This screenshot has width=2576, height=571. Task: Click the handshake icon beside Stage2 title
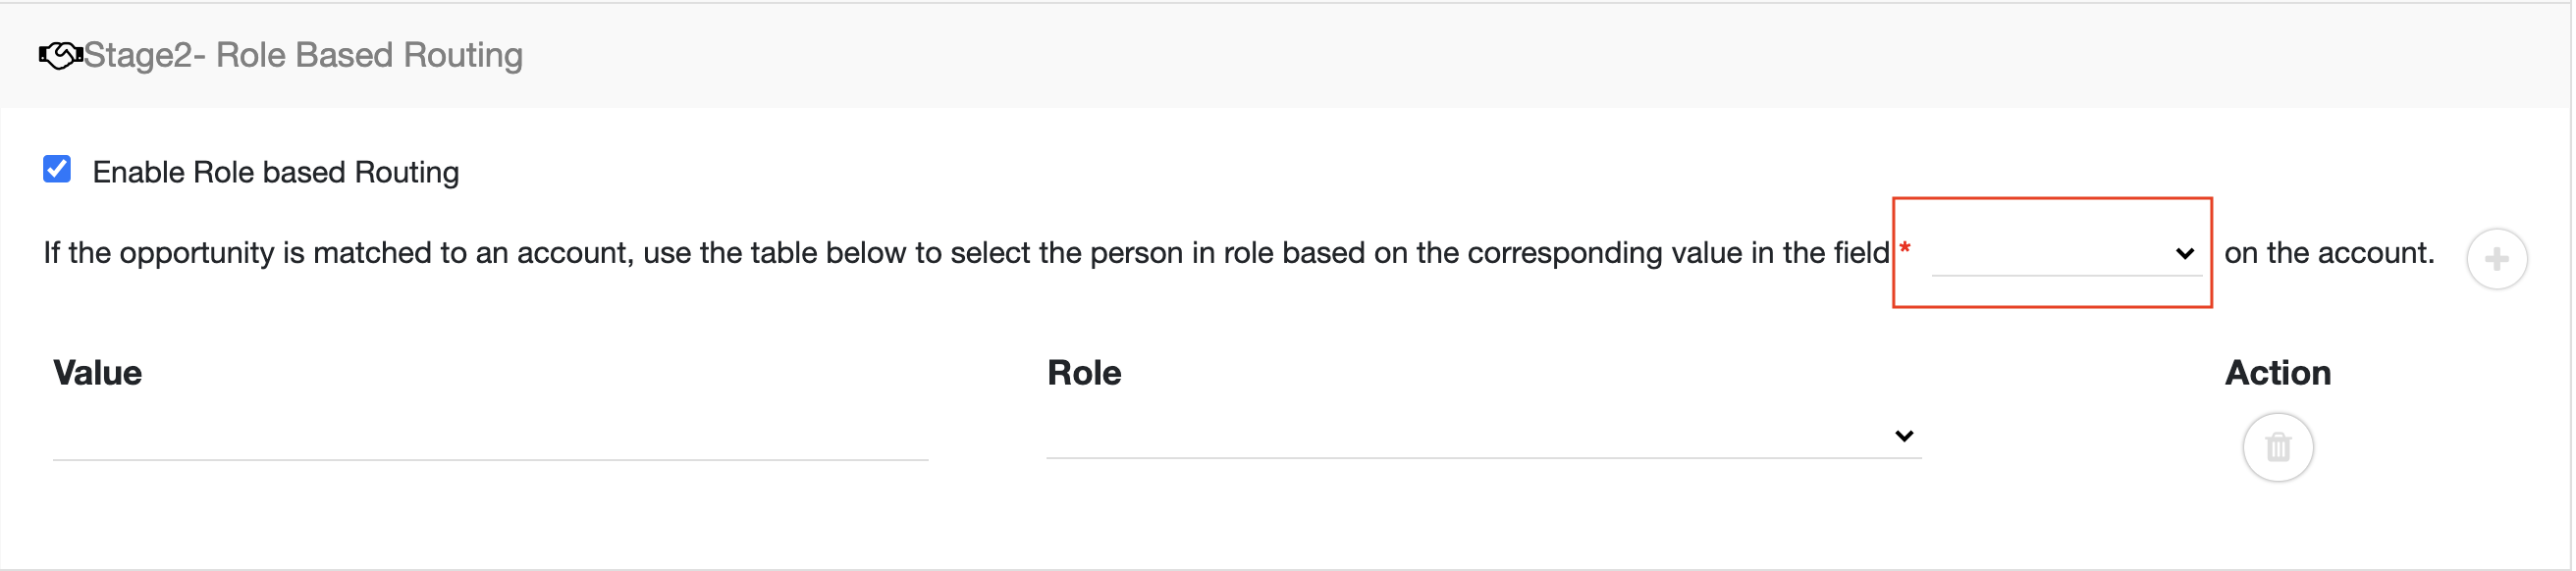pyautogui.click(x=60, y=55)
